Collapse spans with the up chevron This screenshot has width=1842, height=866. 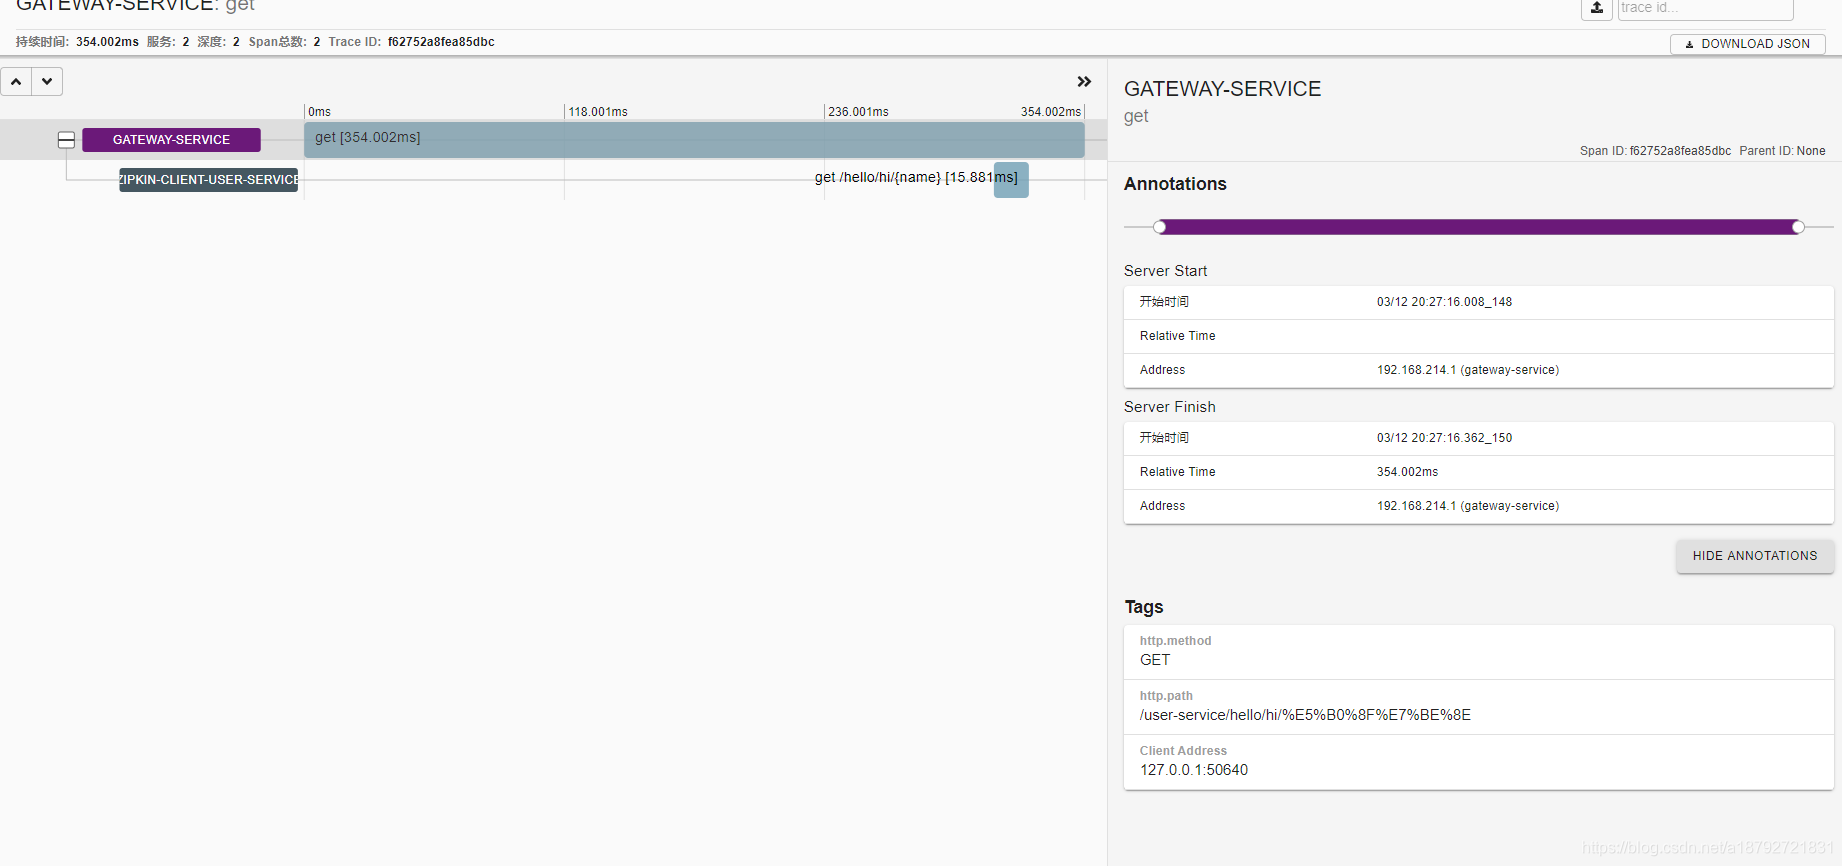point(16,82)
